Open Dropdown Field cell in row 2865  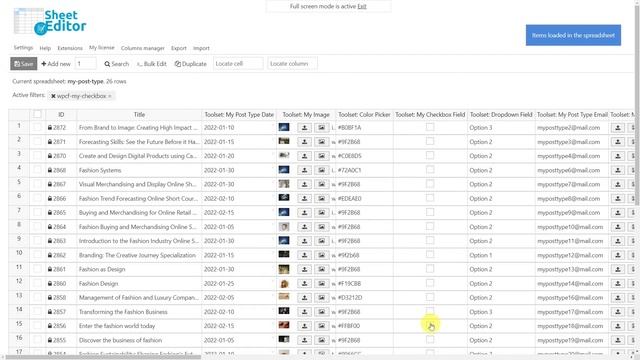[501, 213]
